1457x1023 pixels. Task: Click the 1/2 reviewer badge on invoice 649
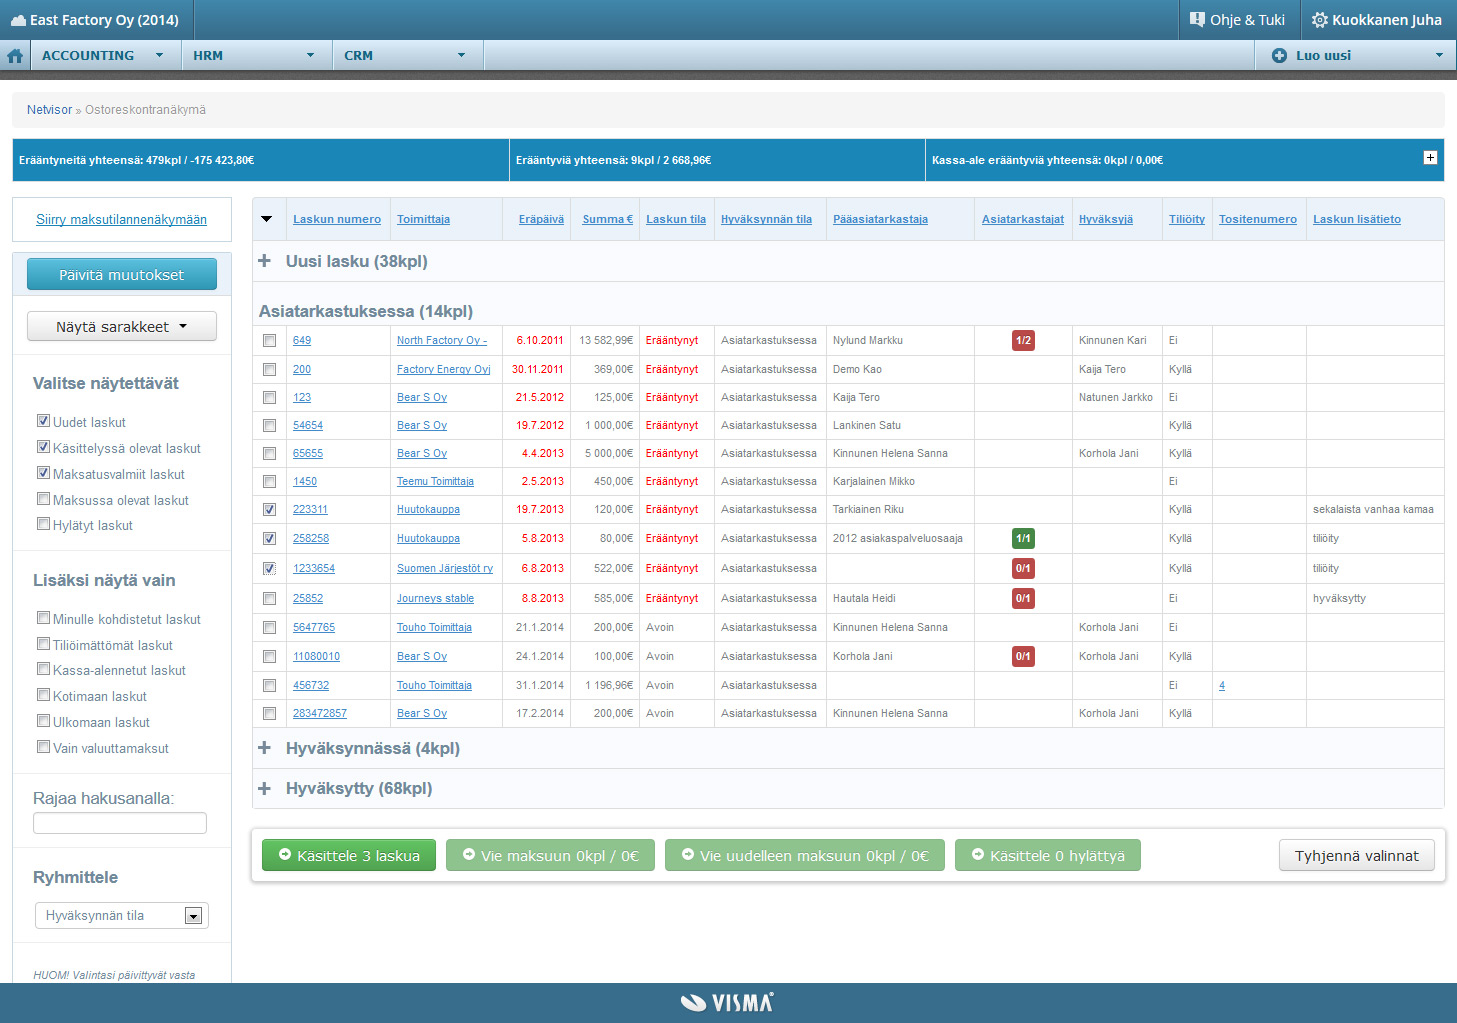[x=1023, y=340]
